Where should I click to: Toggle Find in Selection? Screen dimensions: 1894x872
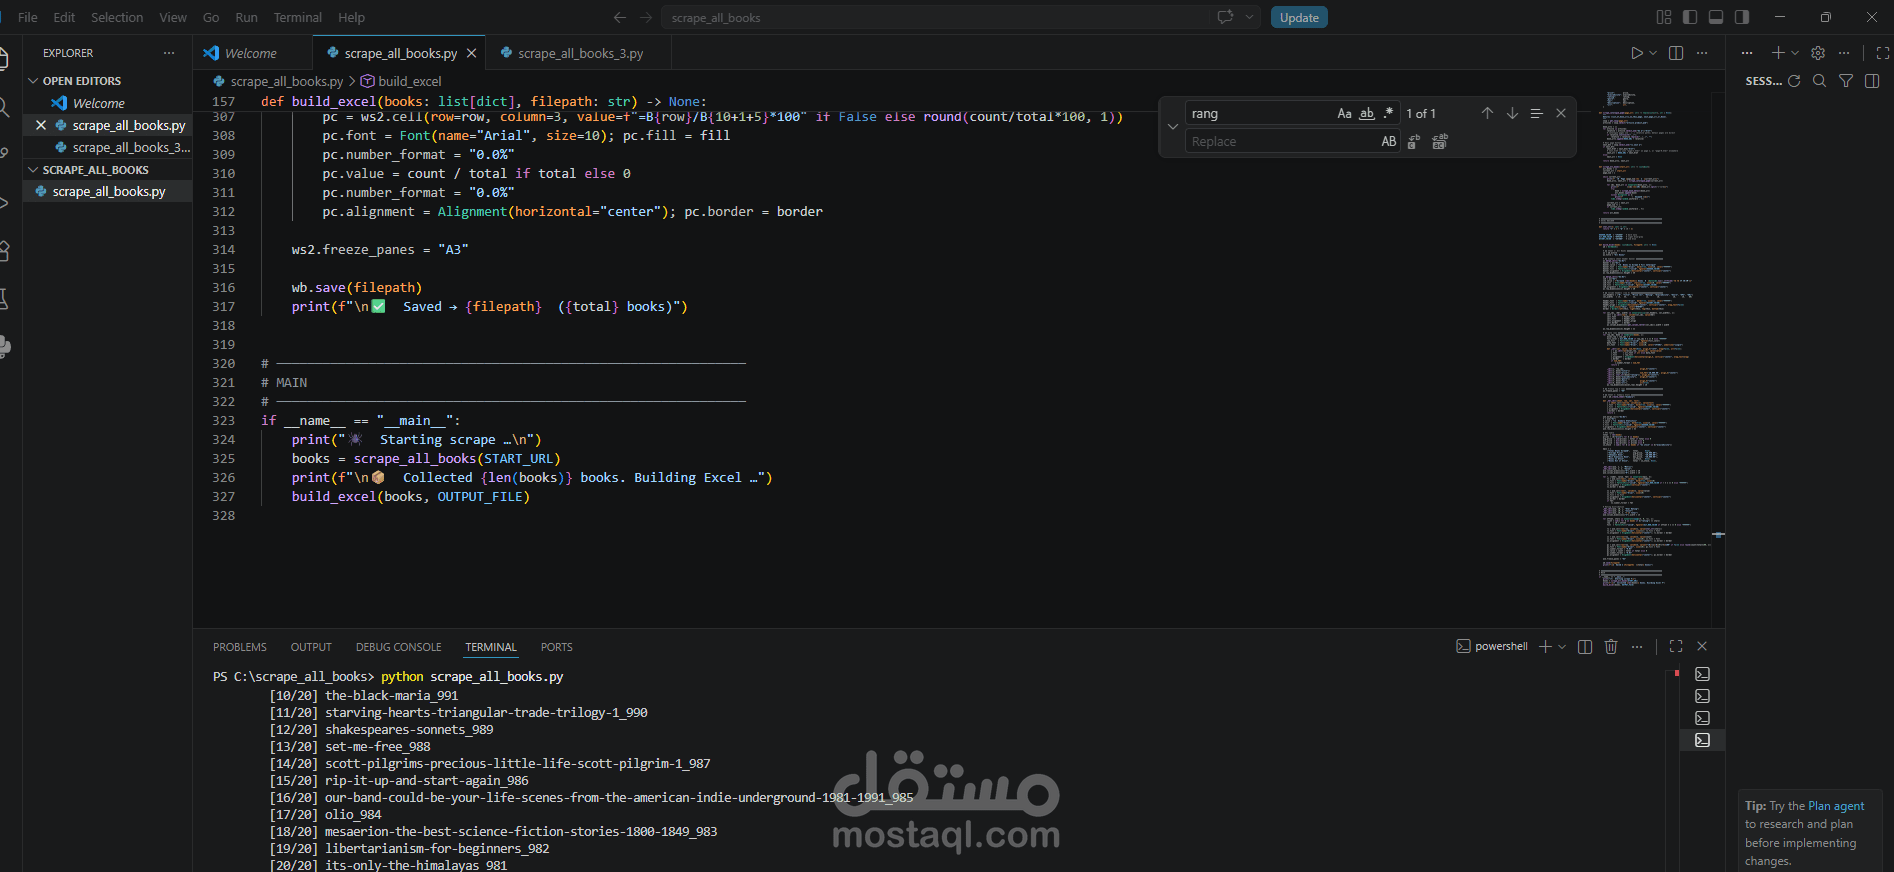pos(1537,113)
